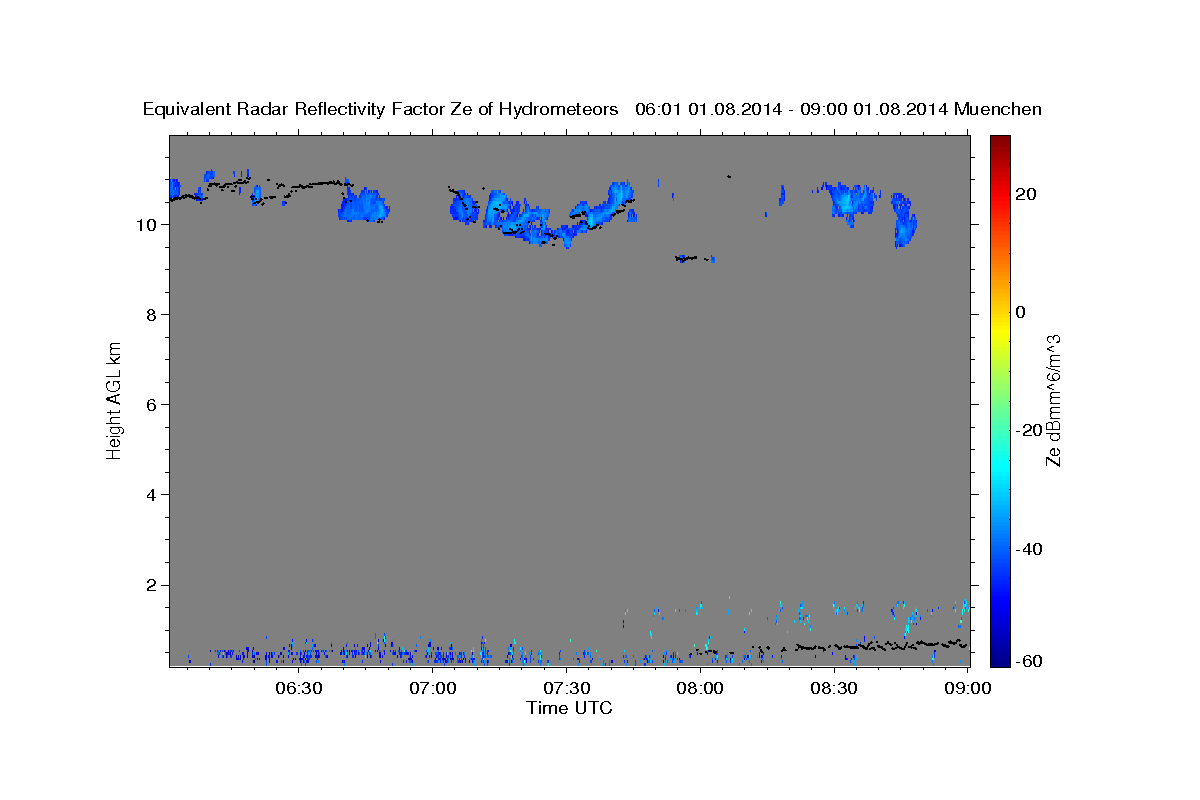Image resolution: width=1200 pixels, height=800 pixels.
Task: Click the "Time UTC" axis label
Action: [x=569, y=708]
